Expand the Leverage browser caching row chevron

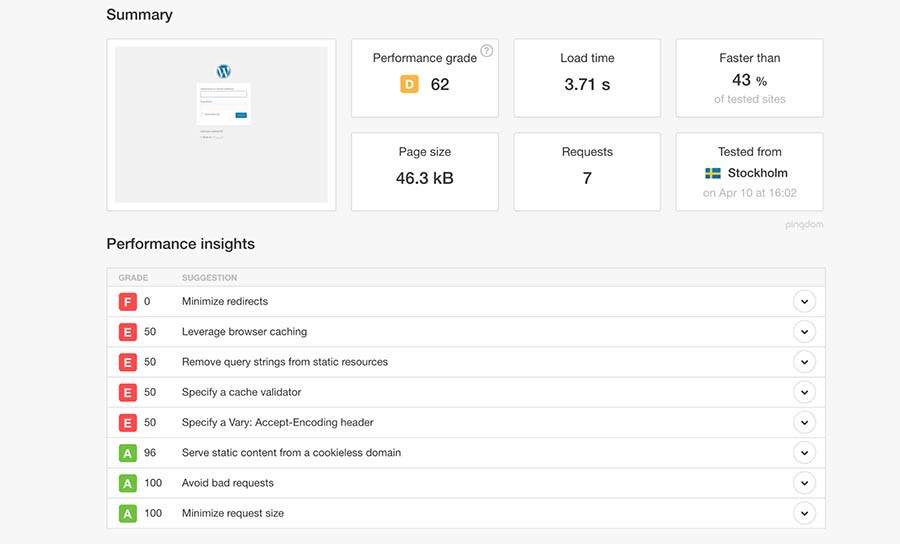coord(803,332)
